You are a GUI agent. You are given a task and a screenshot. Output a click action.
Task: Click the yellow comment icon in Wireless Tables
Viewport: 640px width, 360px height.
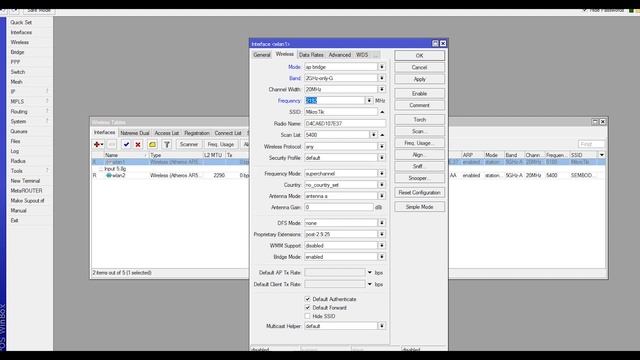click(152, 144)
